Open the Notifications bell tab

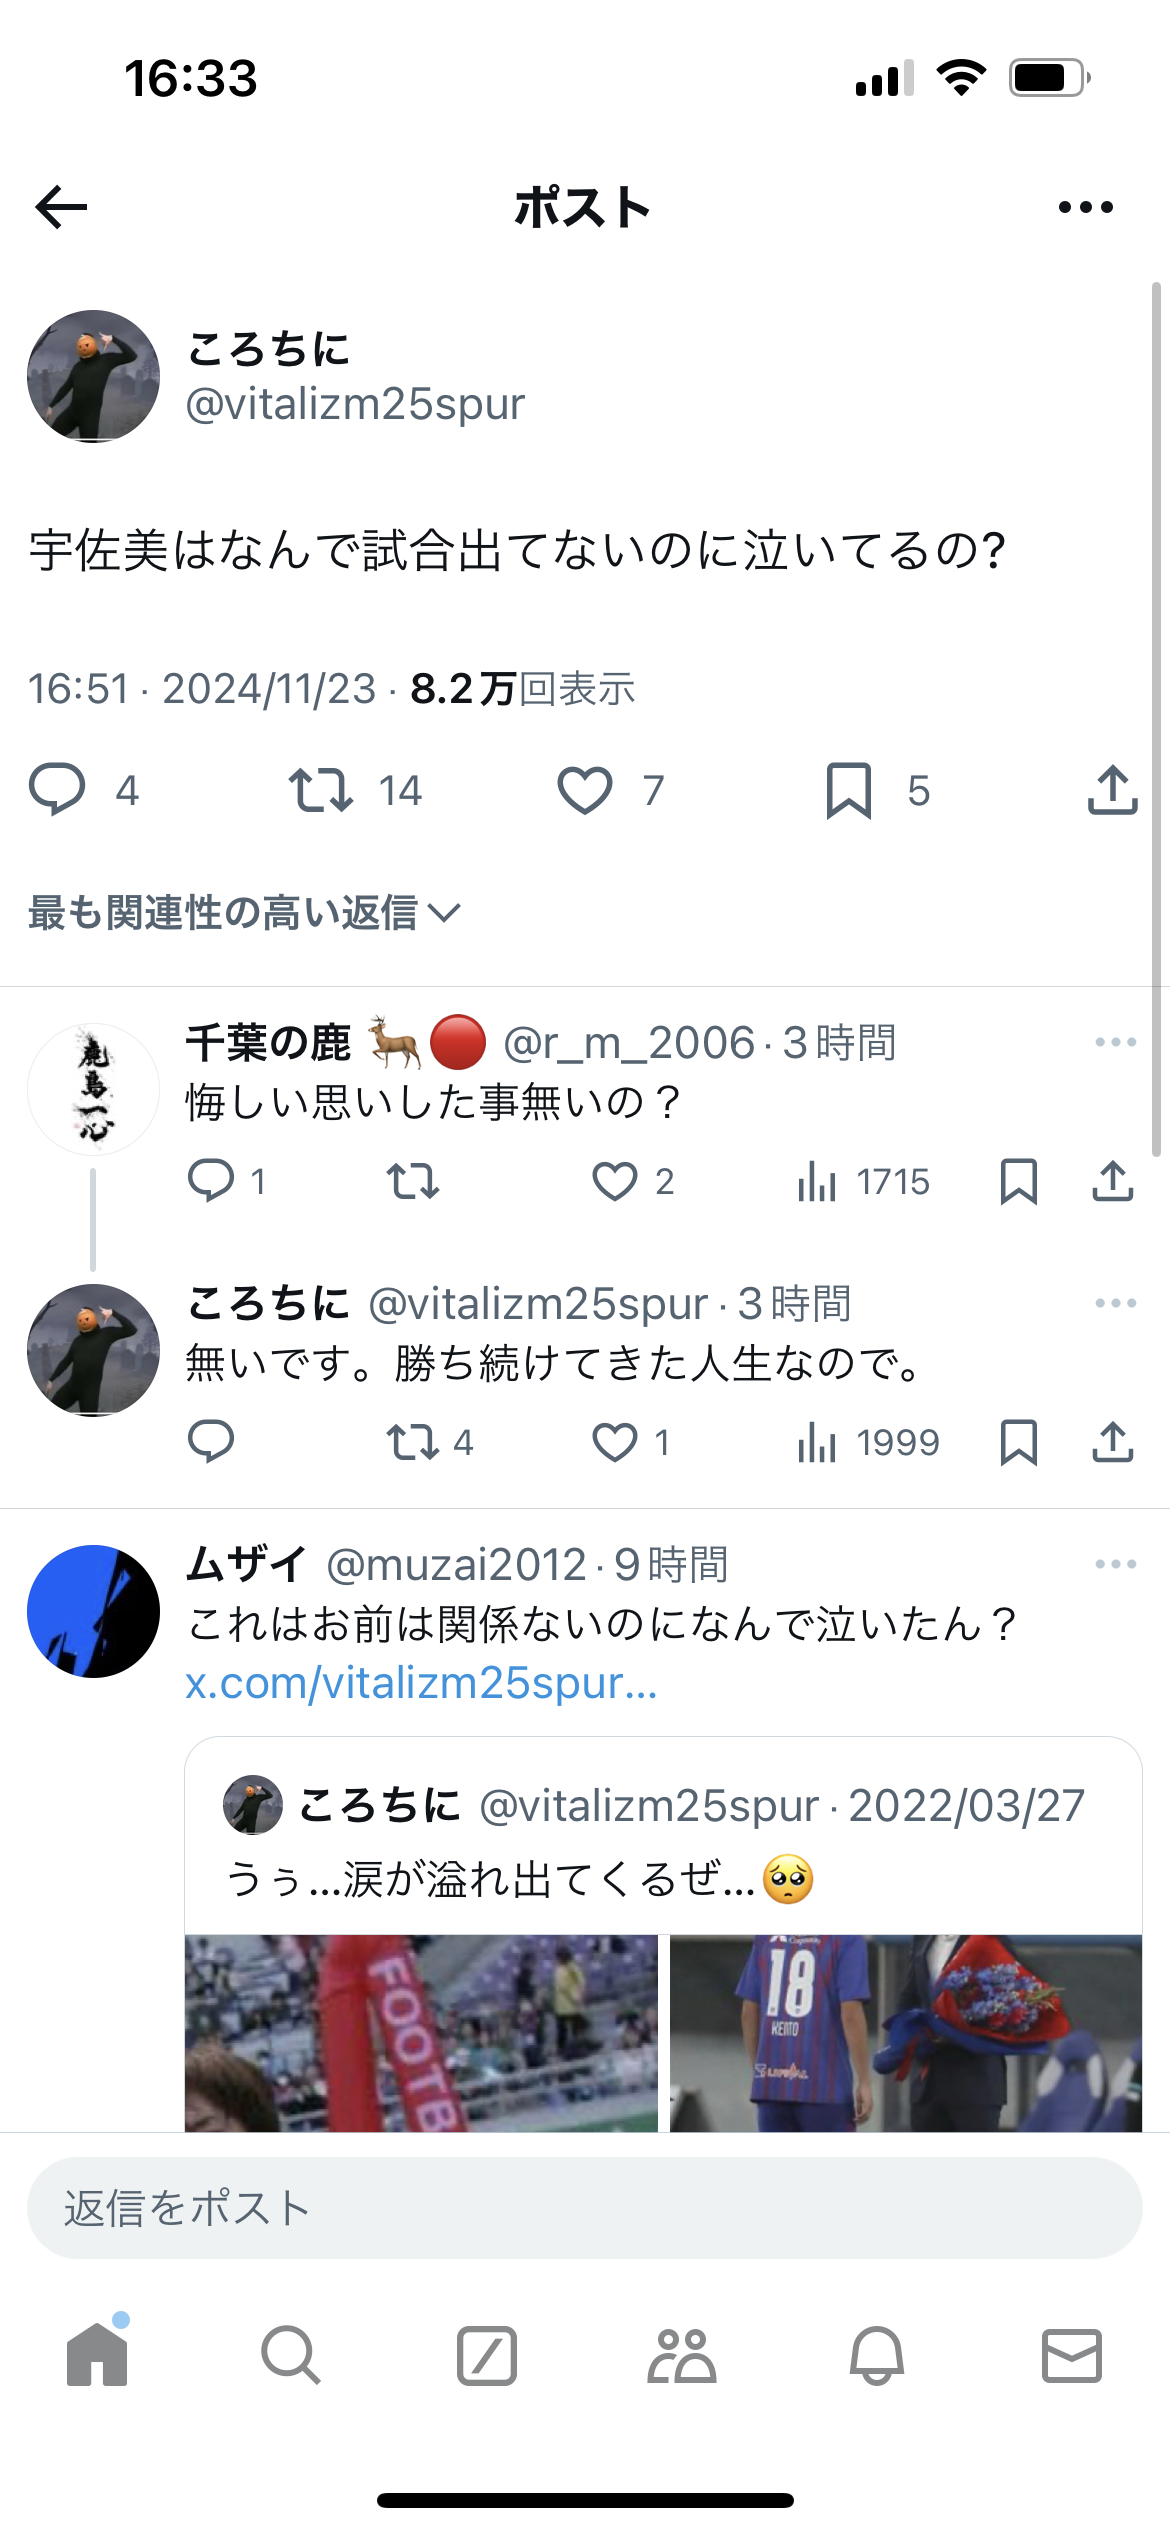(877, 2355)
